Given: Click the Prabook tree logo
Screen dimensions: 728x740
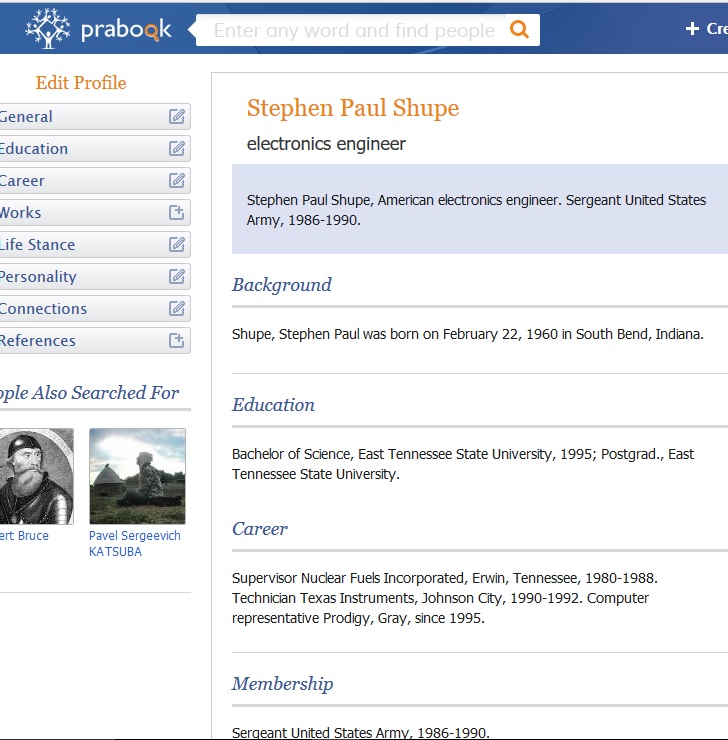Looking at the screenshot, I should click(x=48, y=28).
